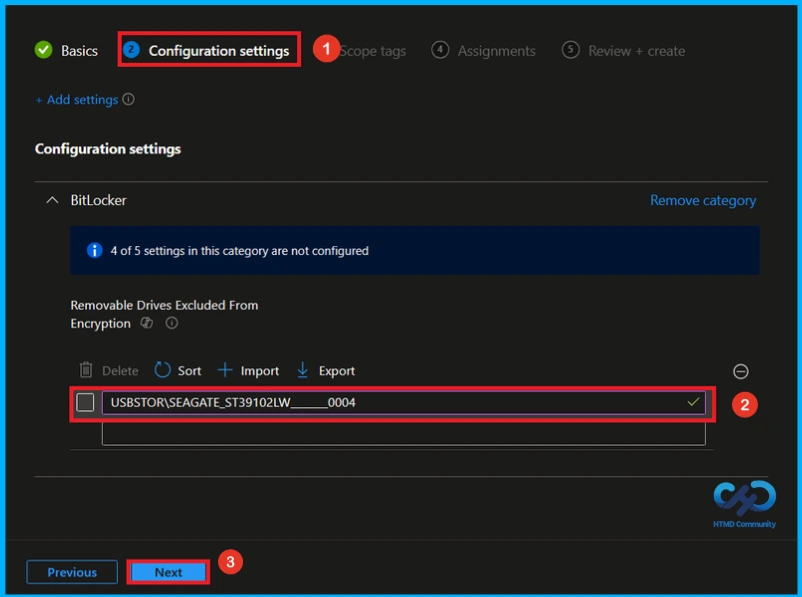Click the blue info icon in banner
Image resolution: width=802 pixels, height=597 pixels.
[95, 250]
